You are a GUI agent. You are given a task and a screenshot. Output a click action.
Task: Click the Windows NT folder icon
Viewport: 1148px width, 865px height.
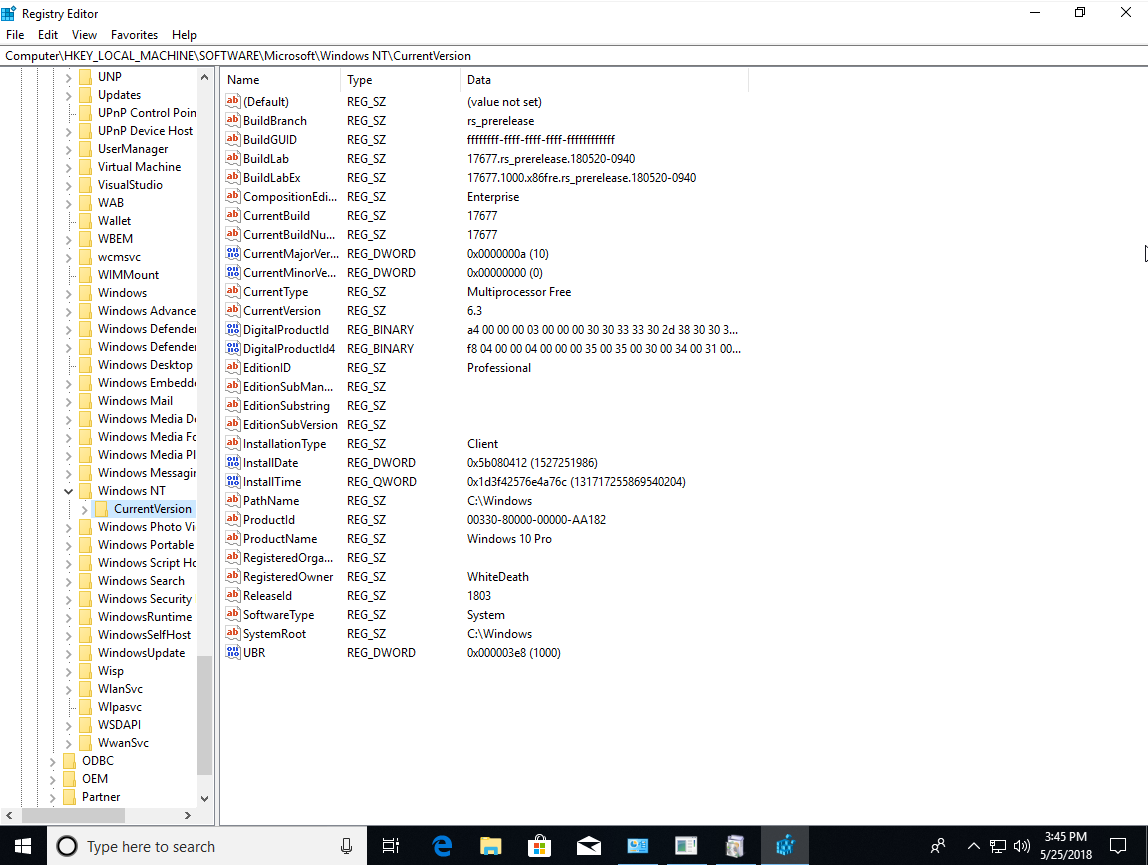(x=86, y=491)
